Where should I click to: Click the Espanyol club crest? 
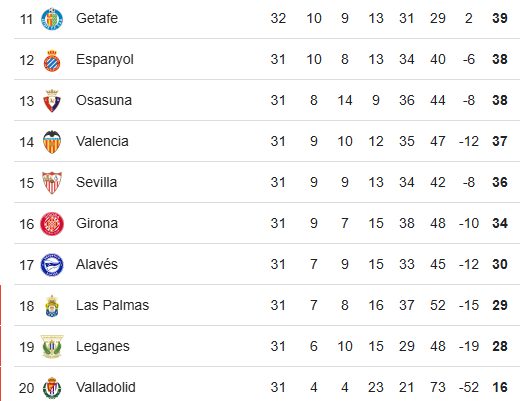pyautogui.click(x=52, y=60)
